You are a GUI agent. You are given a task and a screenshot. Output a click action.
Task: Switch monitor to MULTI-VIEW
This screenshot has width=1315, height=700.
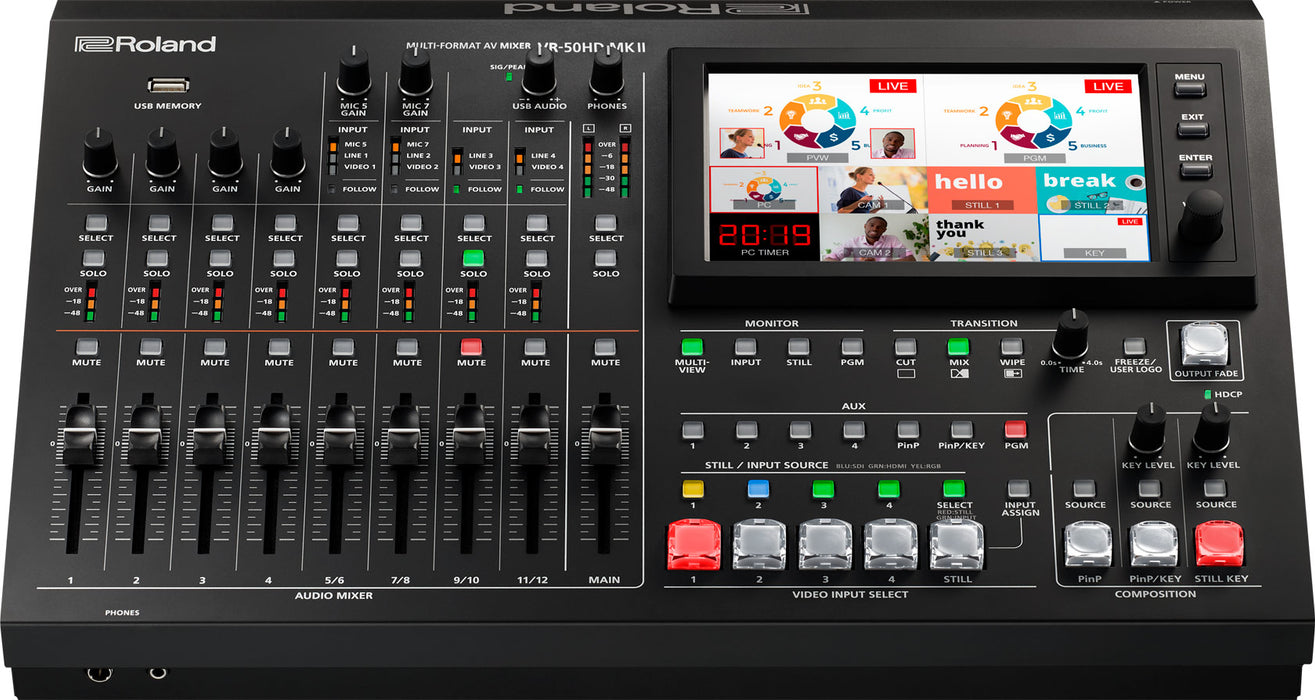pos(692,347)
